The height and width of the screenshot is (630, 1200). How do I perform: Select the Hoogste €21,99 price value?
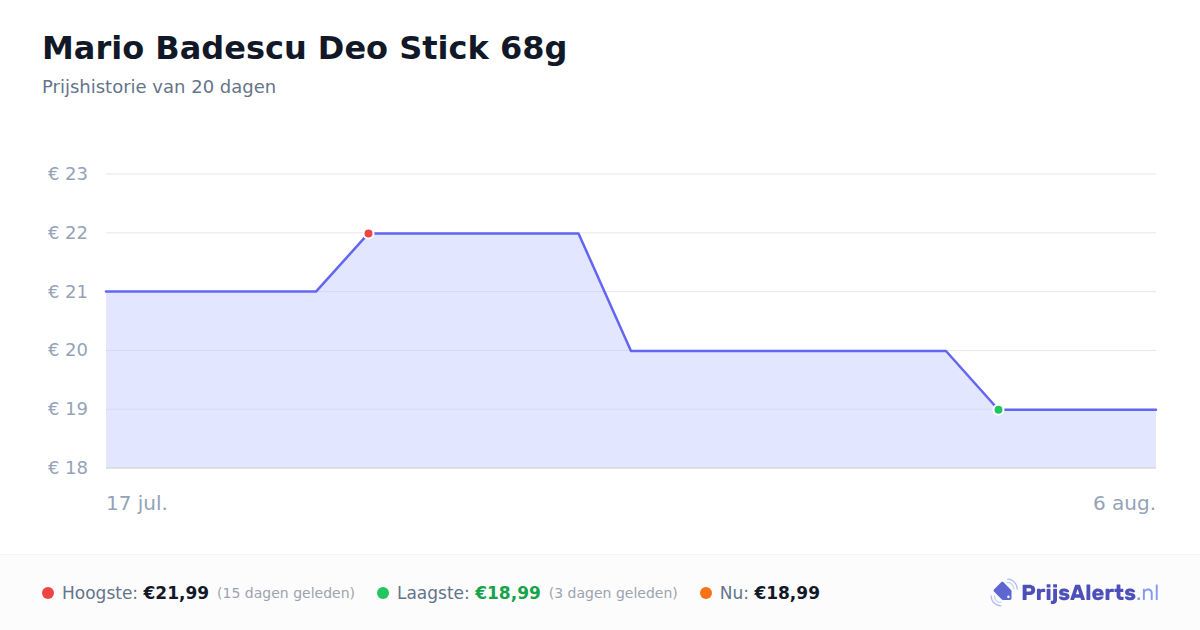pos(176,593)
